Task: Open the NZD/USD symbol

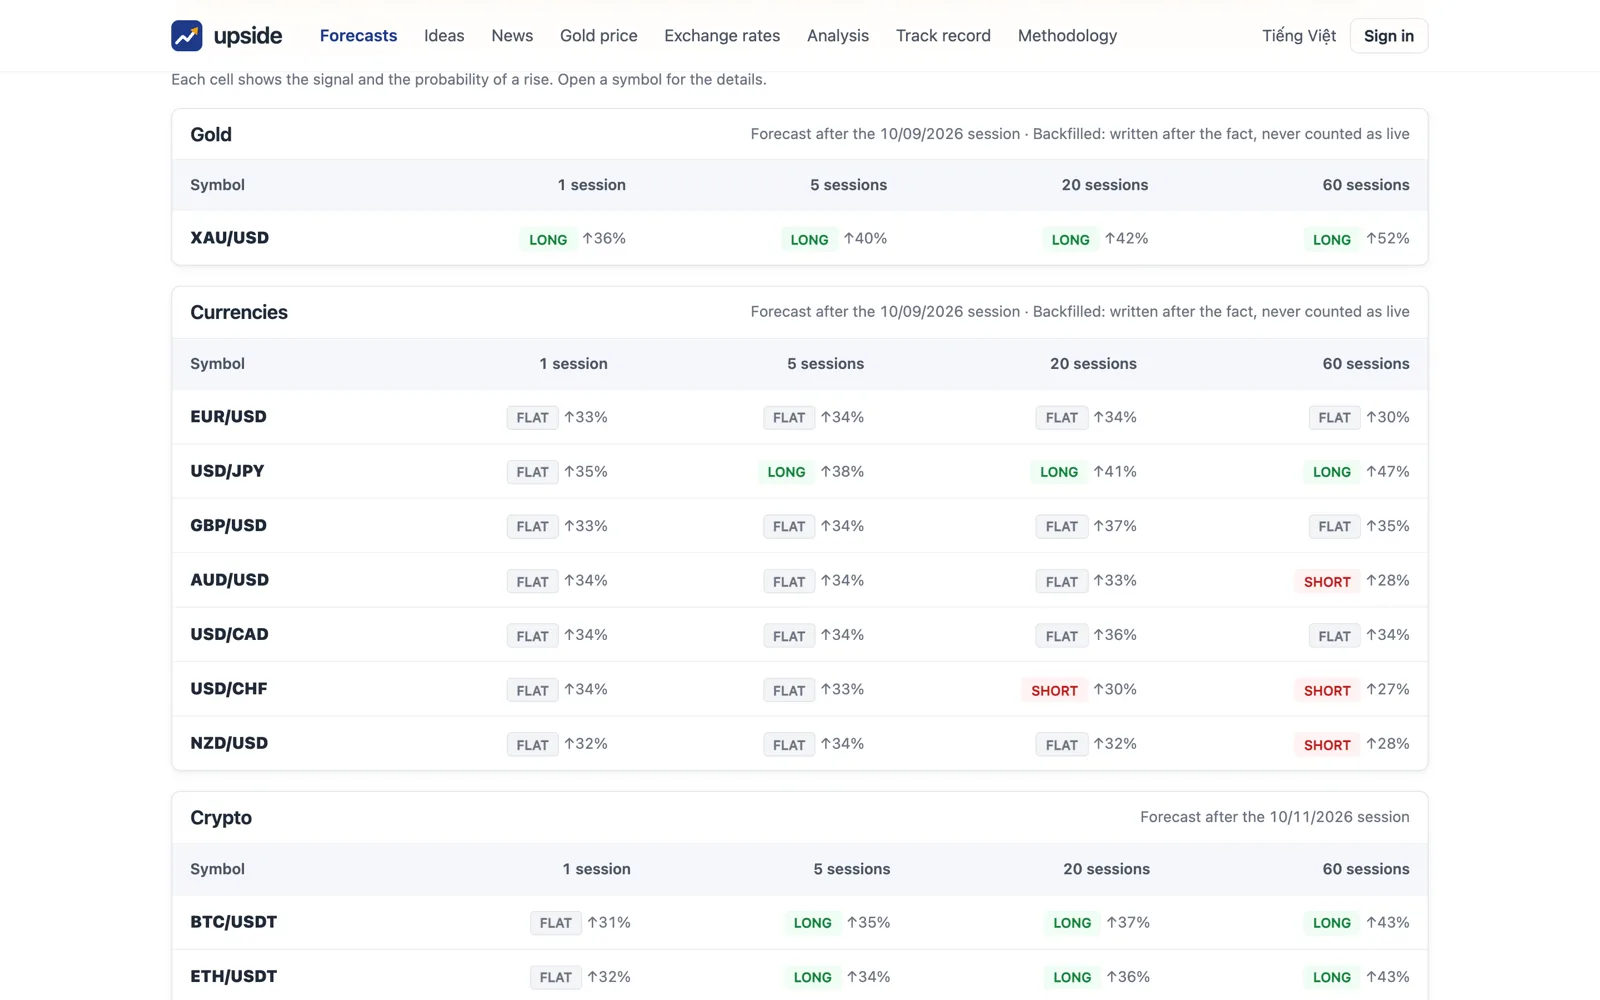Action: 229,744
